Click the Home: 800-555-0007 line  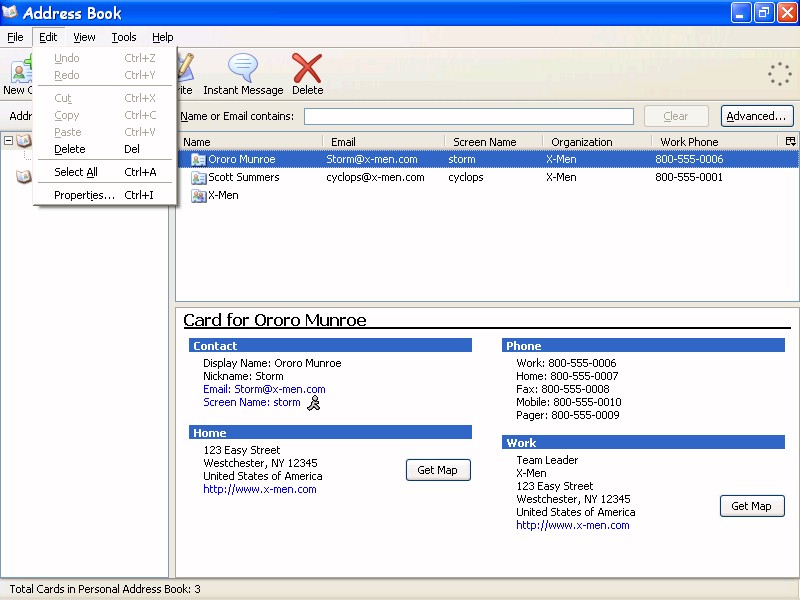(x=567, y=377)
